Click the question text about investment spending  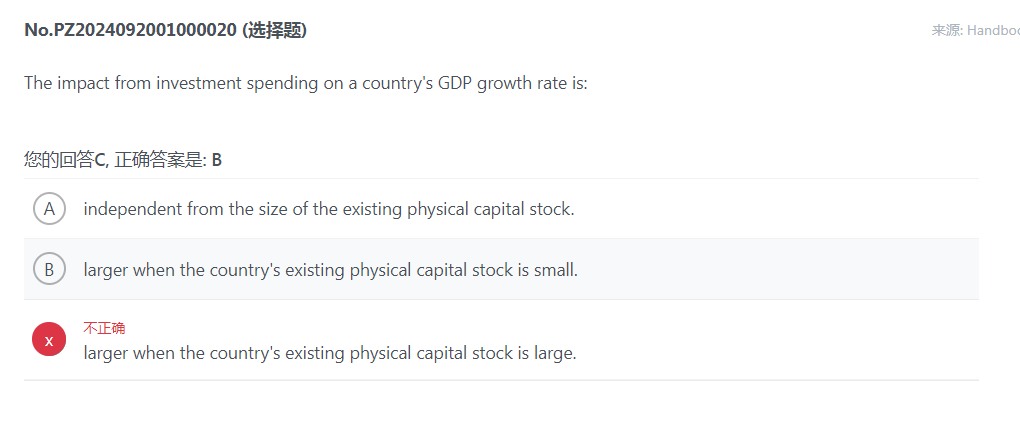(x=306, y=83)
